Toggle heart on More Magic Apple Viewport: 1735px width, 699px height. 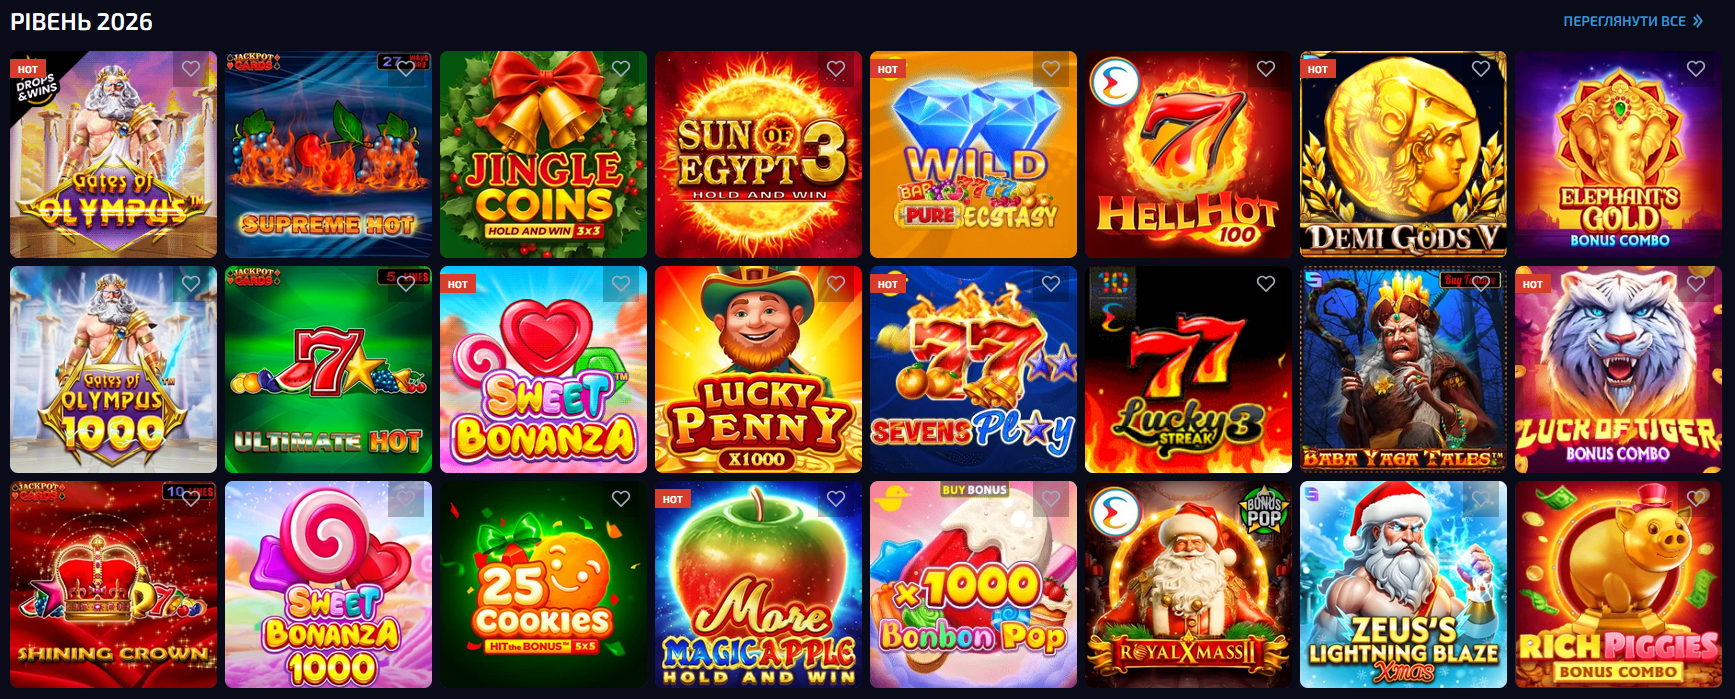pyautogui.click(x=836, y=499)
